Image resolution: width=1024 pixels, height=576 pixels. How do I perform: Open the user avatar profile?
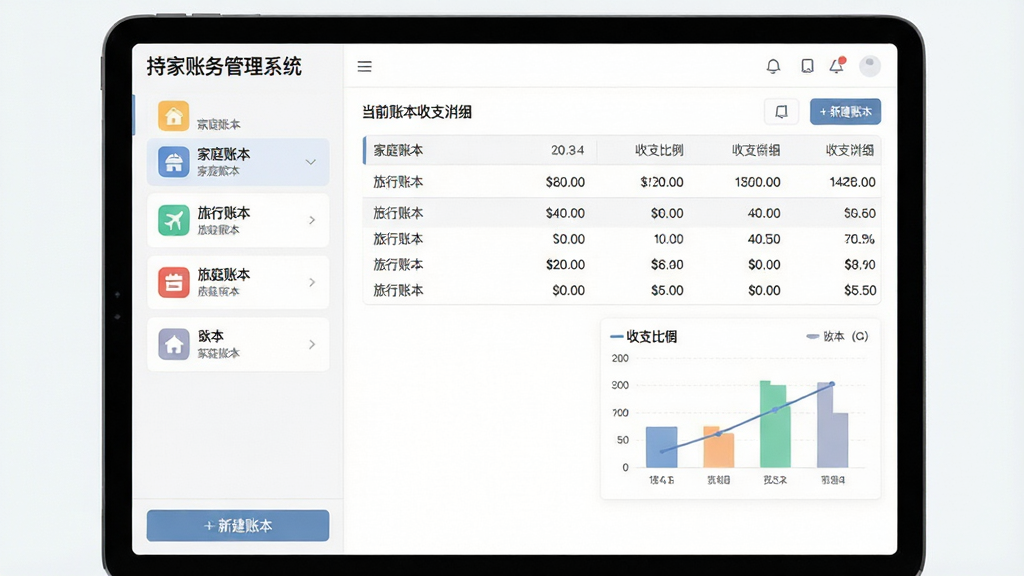(870, 66)
